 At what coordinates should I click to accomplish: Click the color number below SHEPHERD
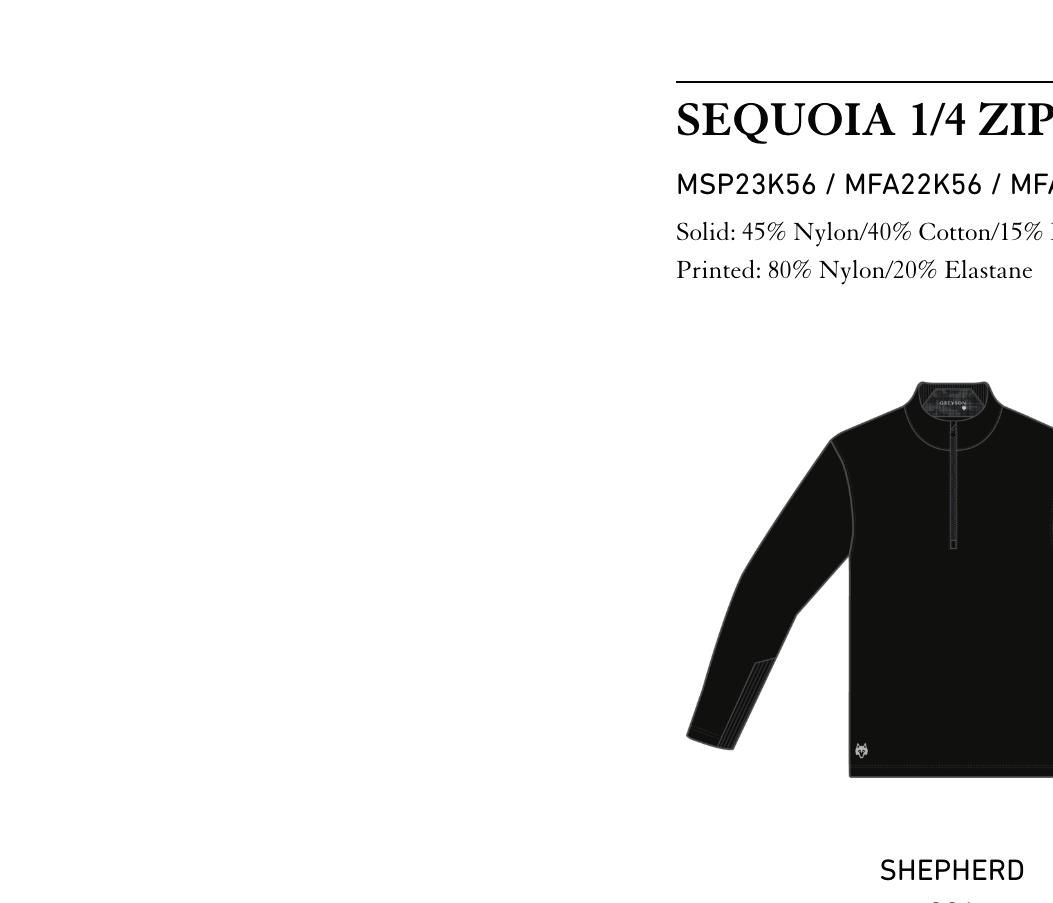952,900
